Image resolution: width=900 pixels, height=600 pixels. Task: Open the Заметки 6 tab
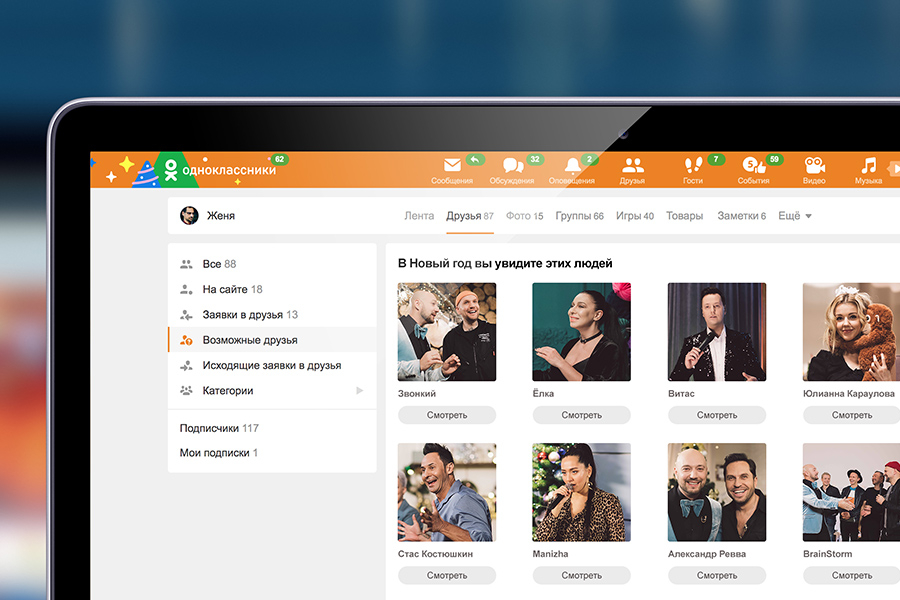tap(741, 216)
